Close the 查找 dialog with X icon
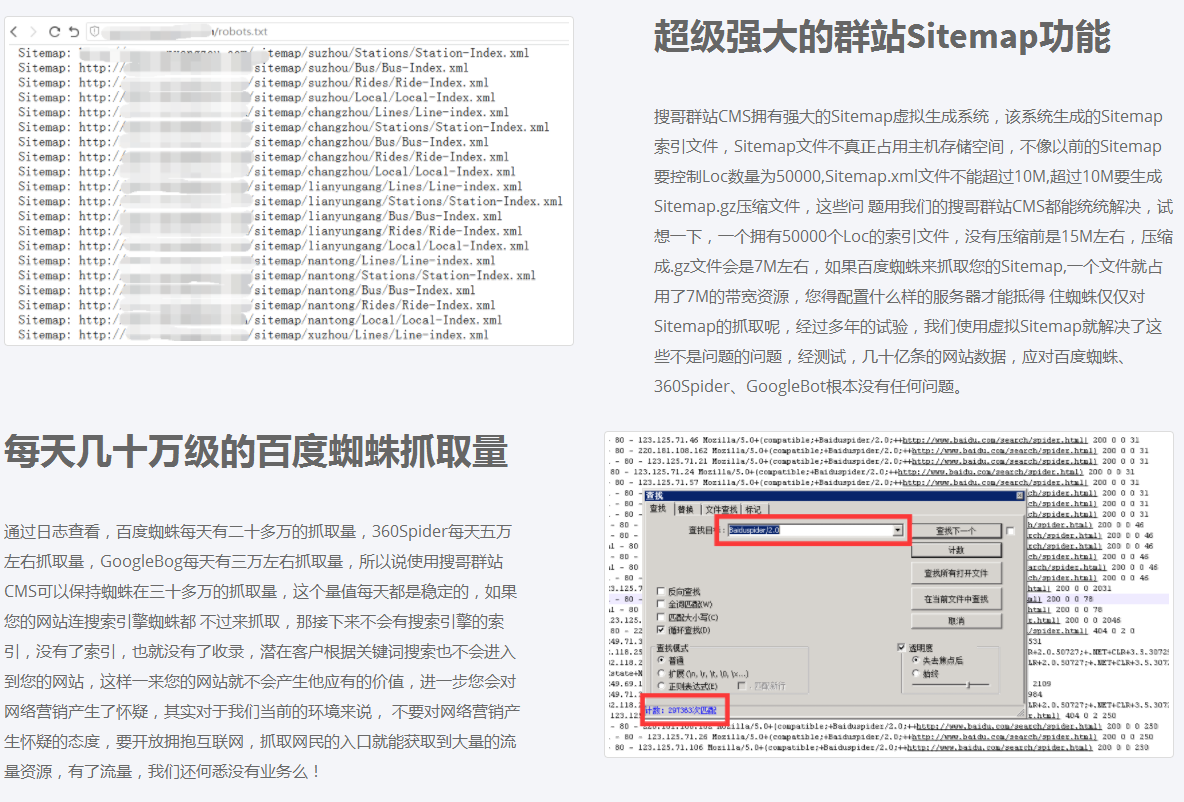 [x=1020, y=495]
